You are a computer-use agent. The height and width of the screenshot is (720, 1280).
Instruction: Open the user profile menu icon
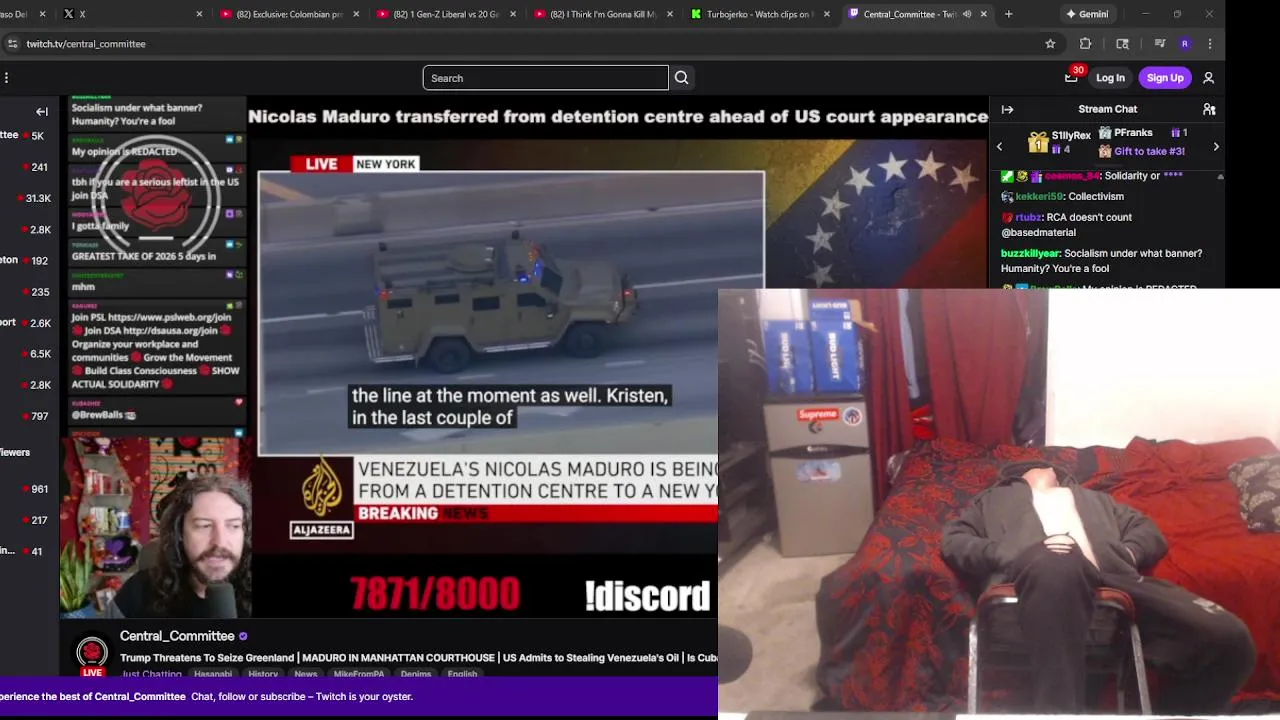click(1208, 78)
